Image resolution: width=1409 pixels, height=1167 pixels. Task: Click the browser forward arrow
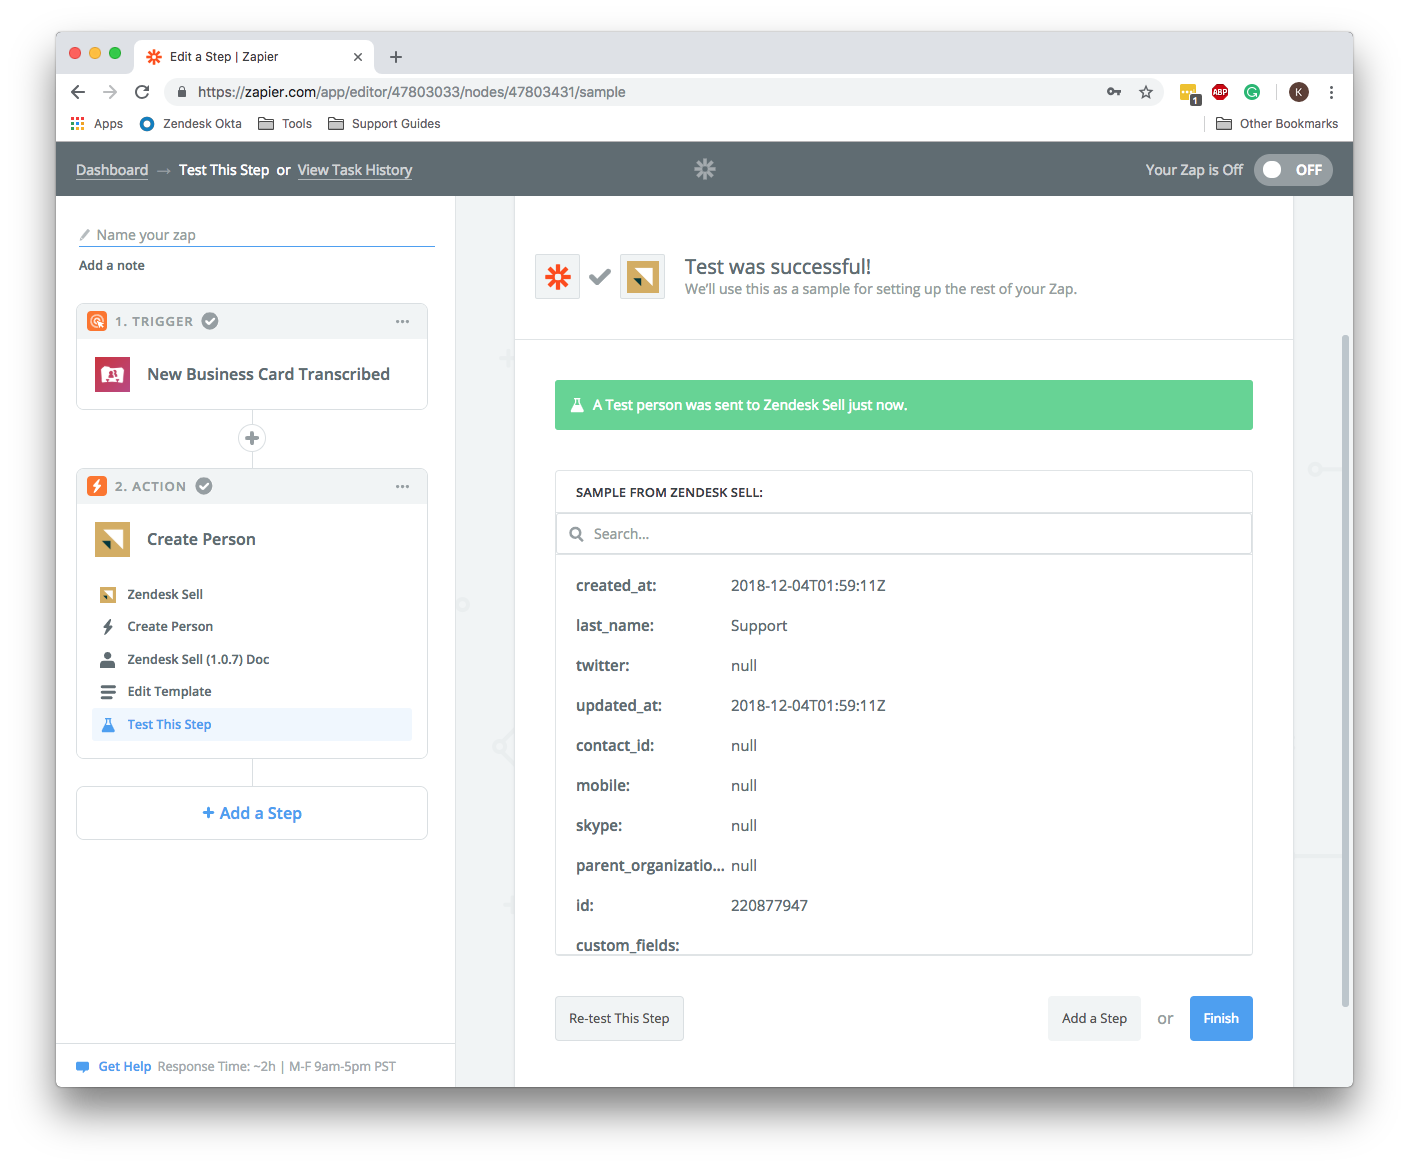pyautogui.click(x=110, y=92)
